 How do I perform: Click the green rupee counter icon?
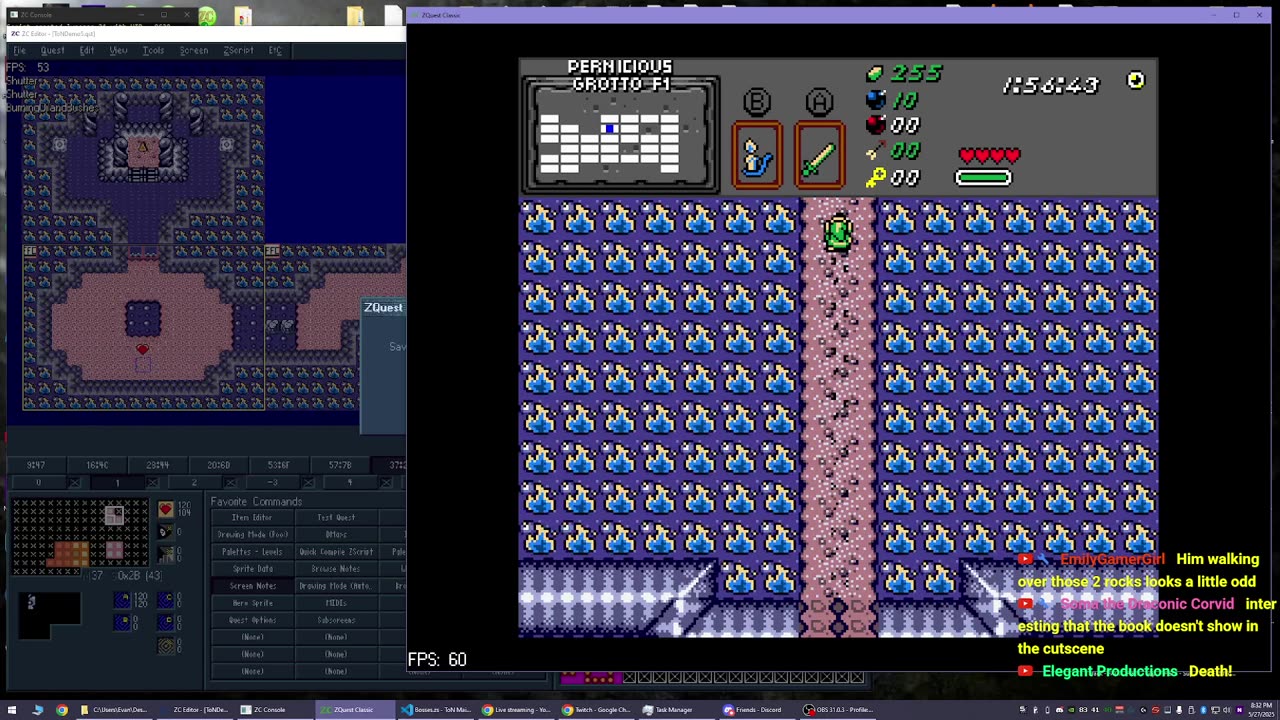875,74
